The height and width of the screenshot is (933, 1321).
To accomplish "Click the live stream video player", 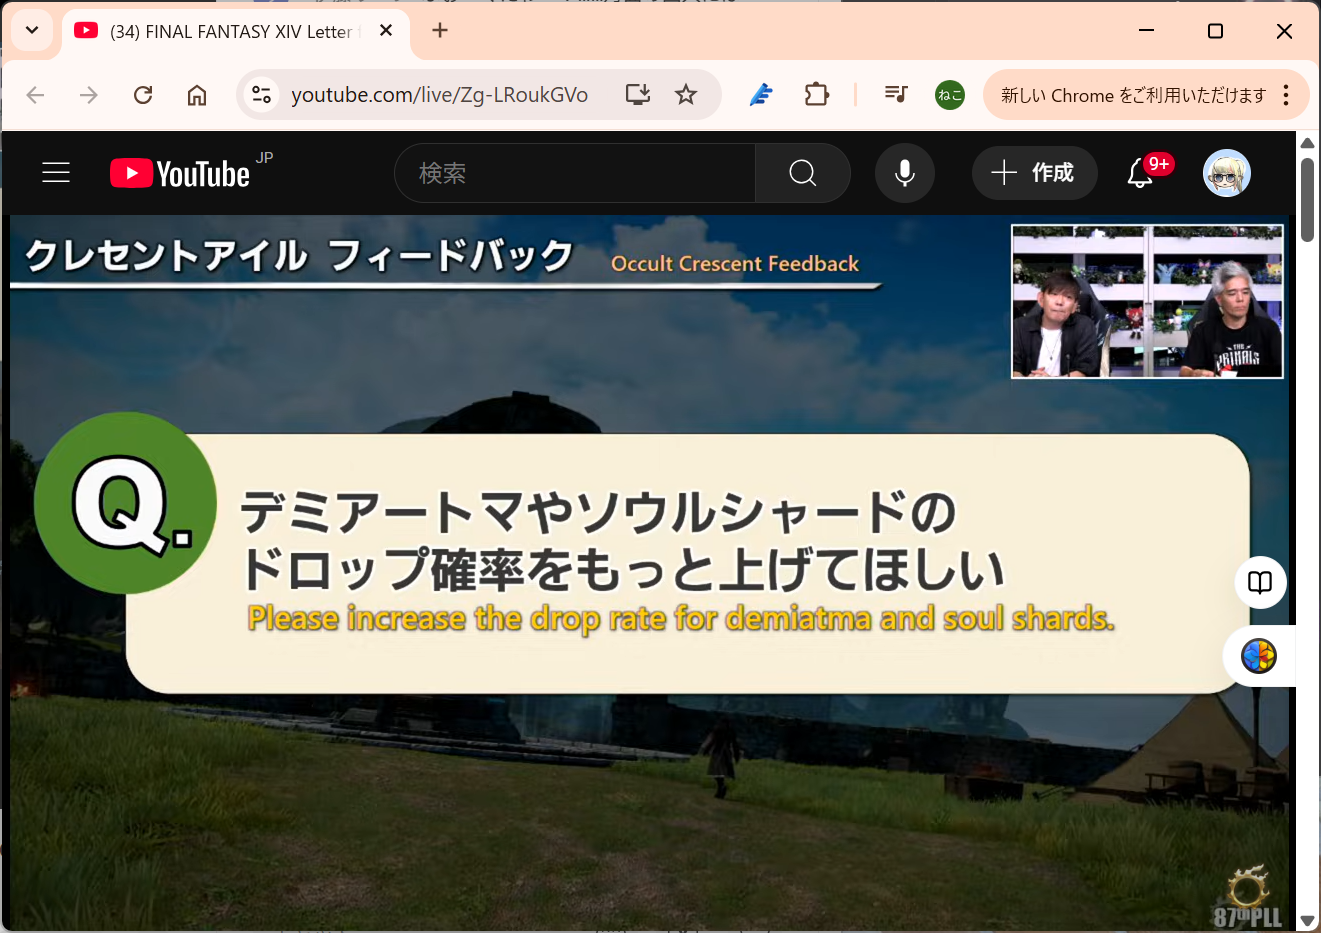I will 650,573.
